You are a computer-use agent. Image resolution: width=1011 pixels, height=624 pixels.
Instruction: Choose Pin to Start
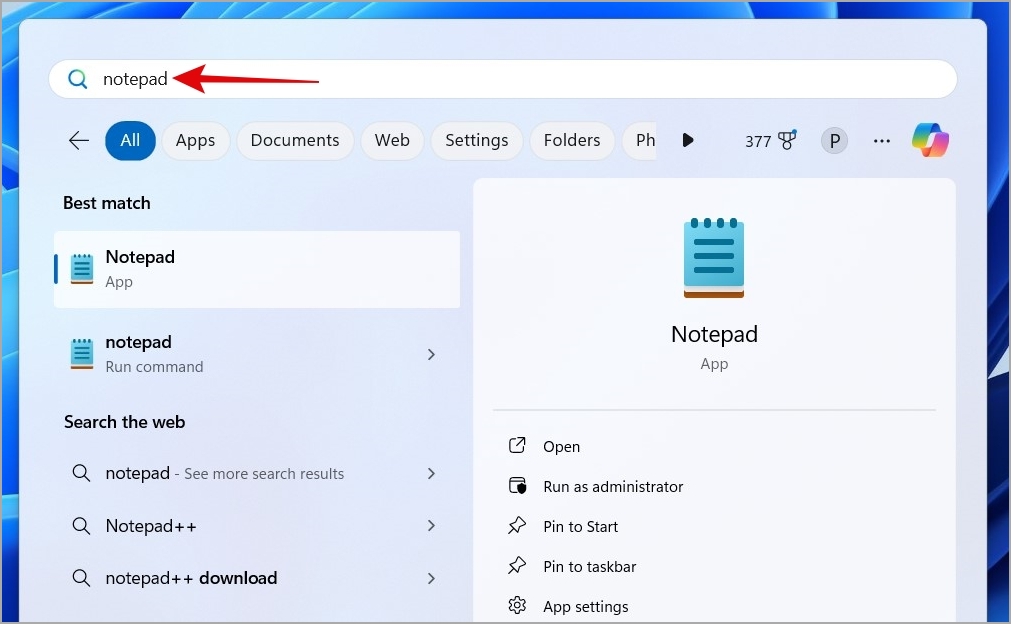(x=580, y=527)
